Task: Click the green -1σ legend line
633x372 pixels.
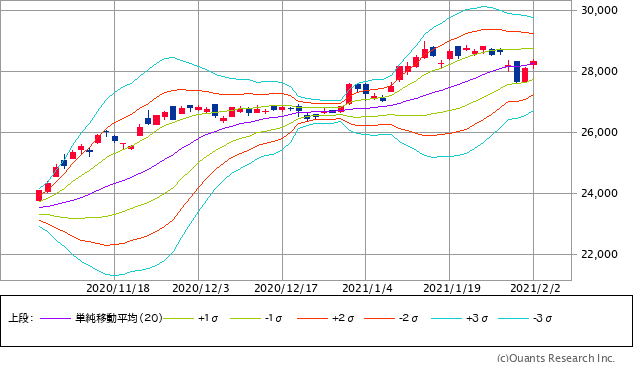Action: pyautogui.click(x=245, y=319)
